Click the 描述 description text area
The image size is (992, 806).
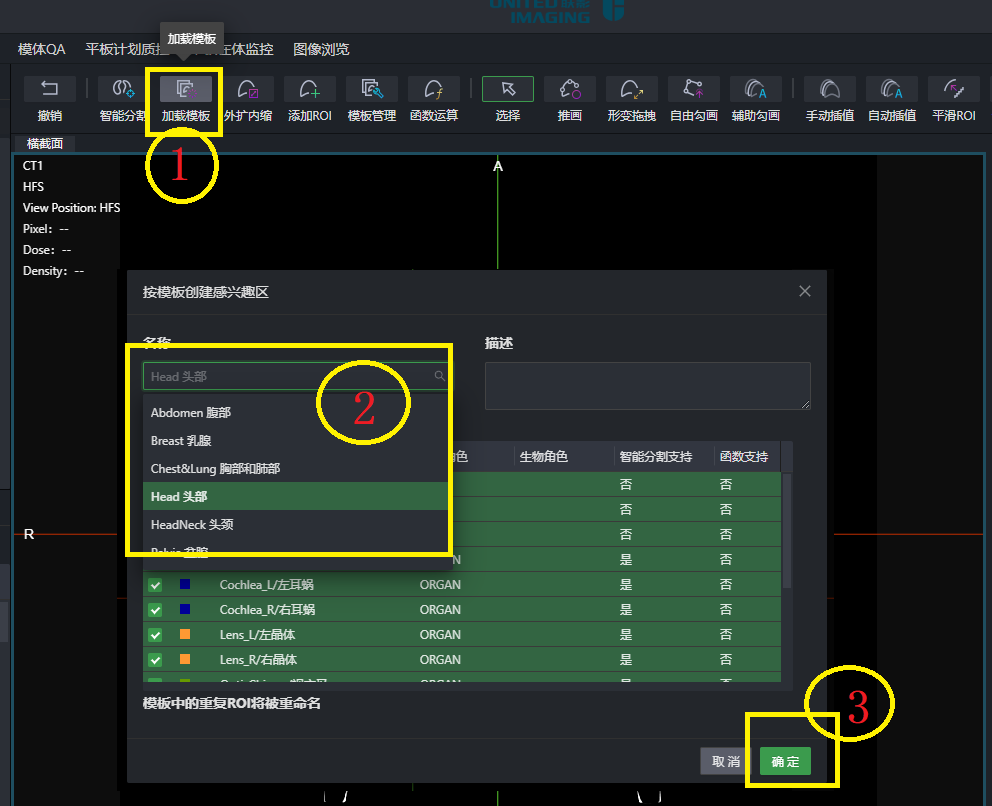pos(647,386)
